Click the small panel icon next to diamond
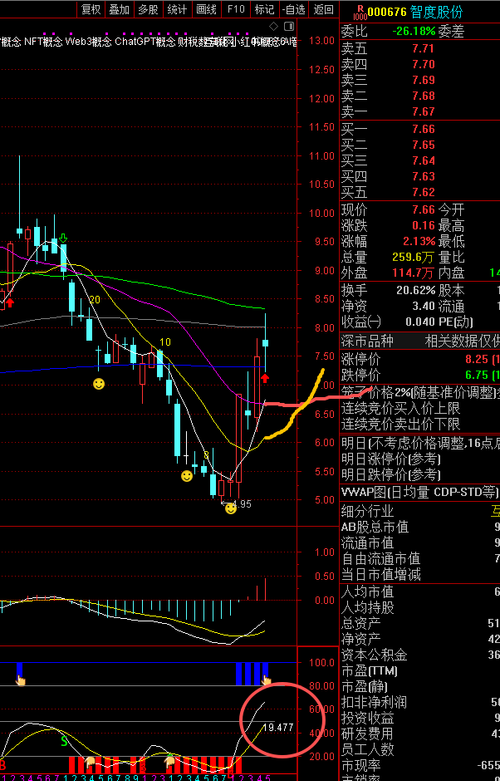 pos(288,26)
